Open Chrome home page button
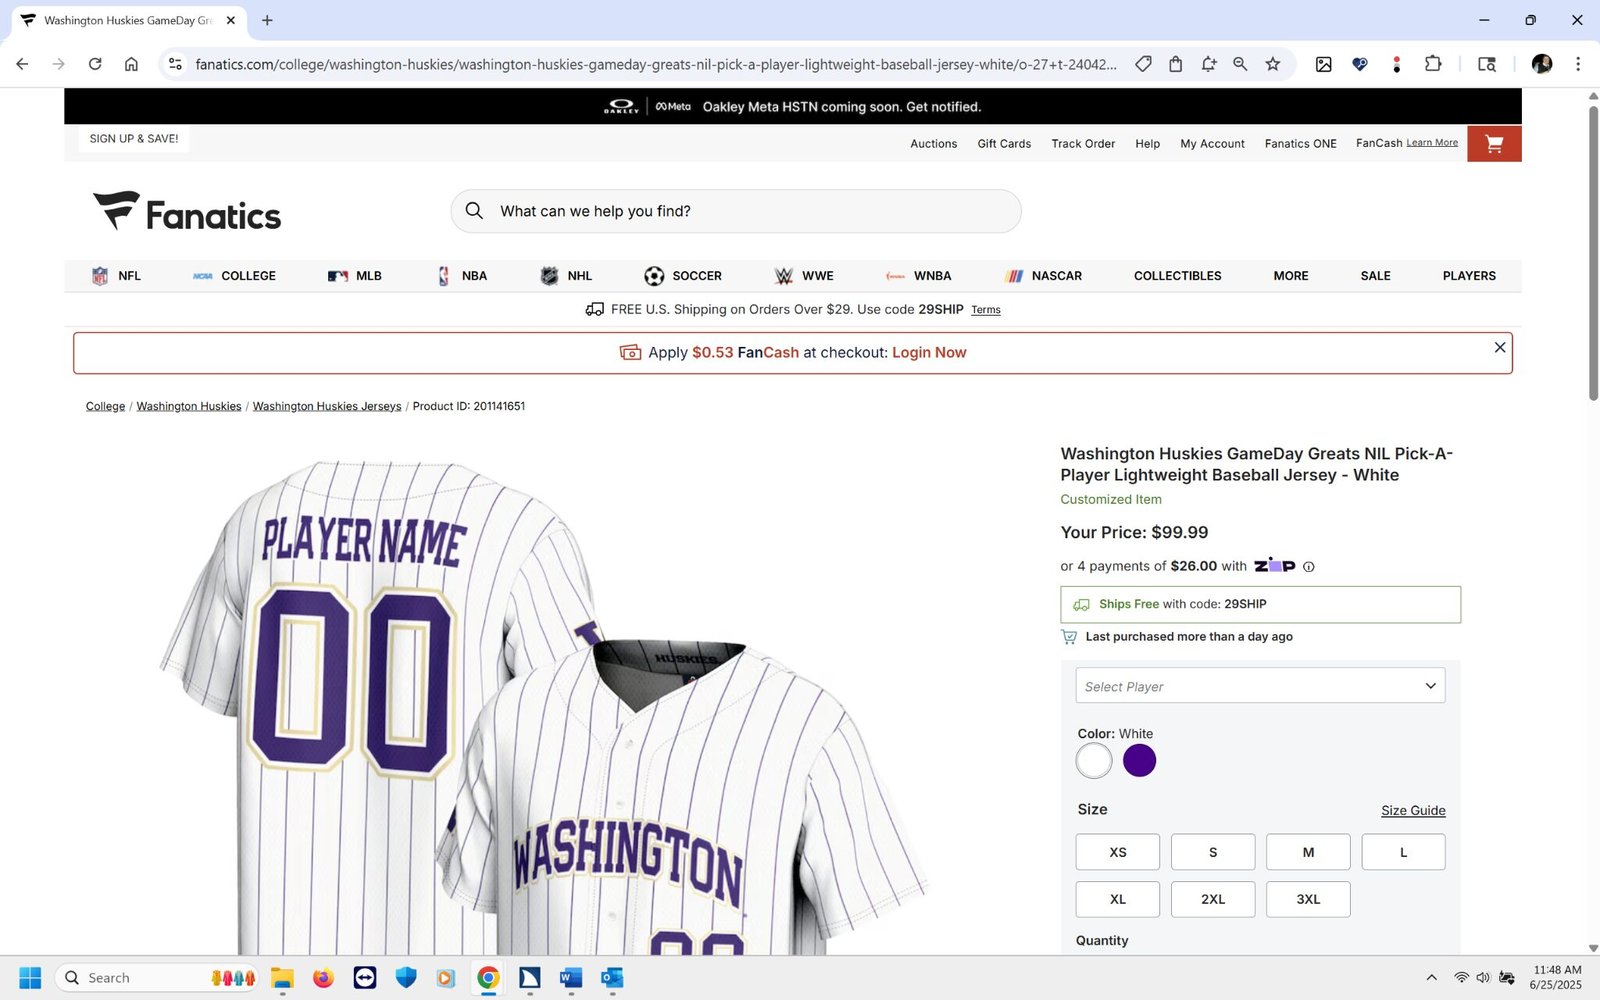Image resolution: width=1600 pixels, height=1000 pixels. (131, 64)
